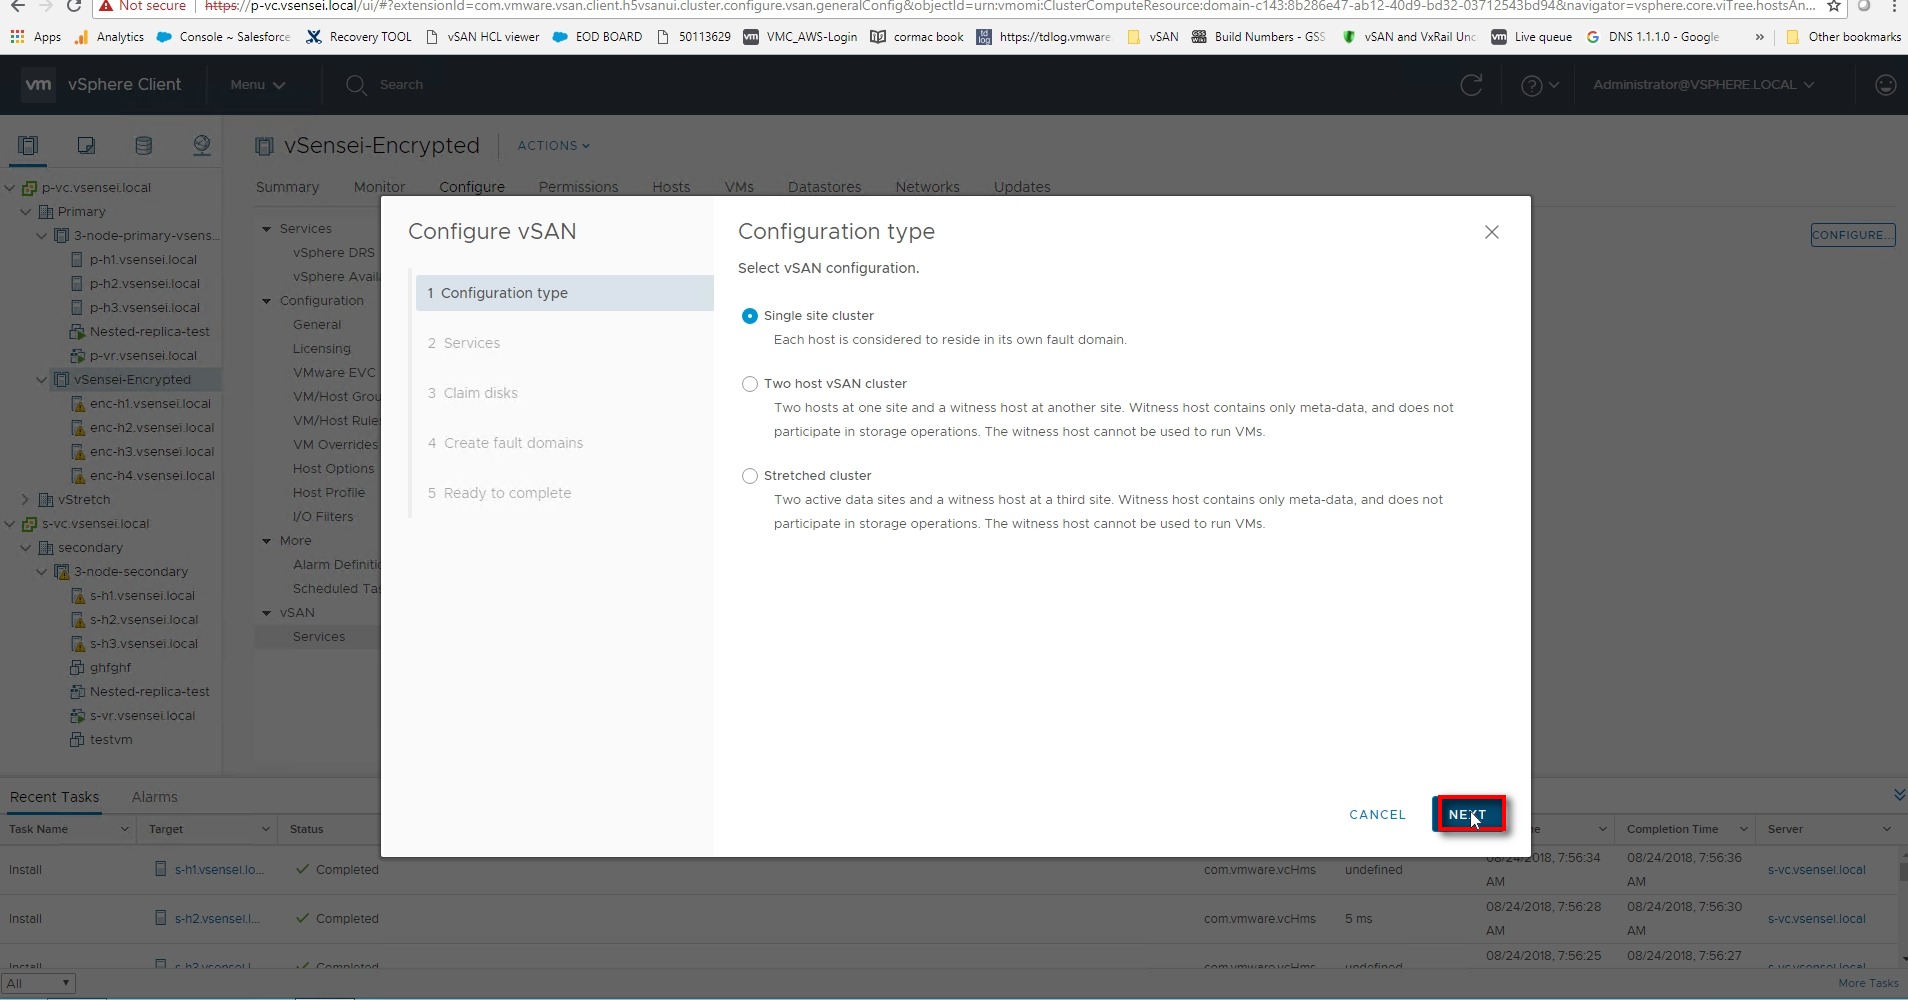Click the smiley feedback icon

click(x=1885, y=85)
